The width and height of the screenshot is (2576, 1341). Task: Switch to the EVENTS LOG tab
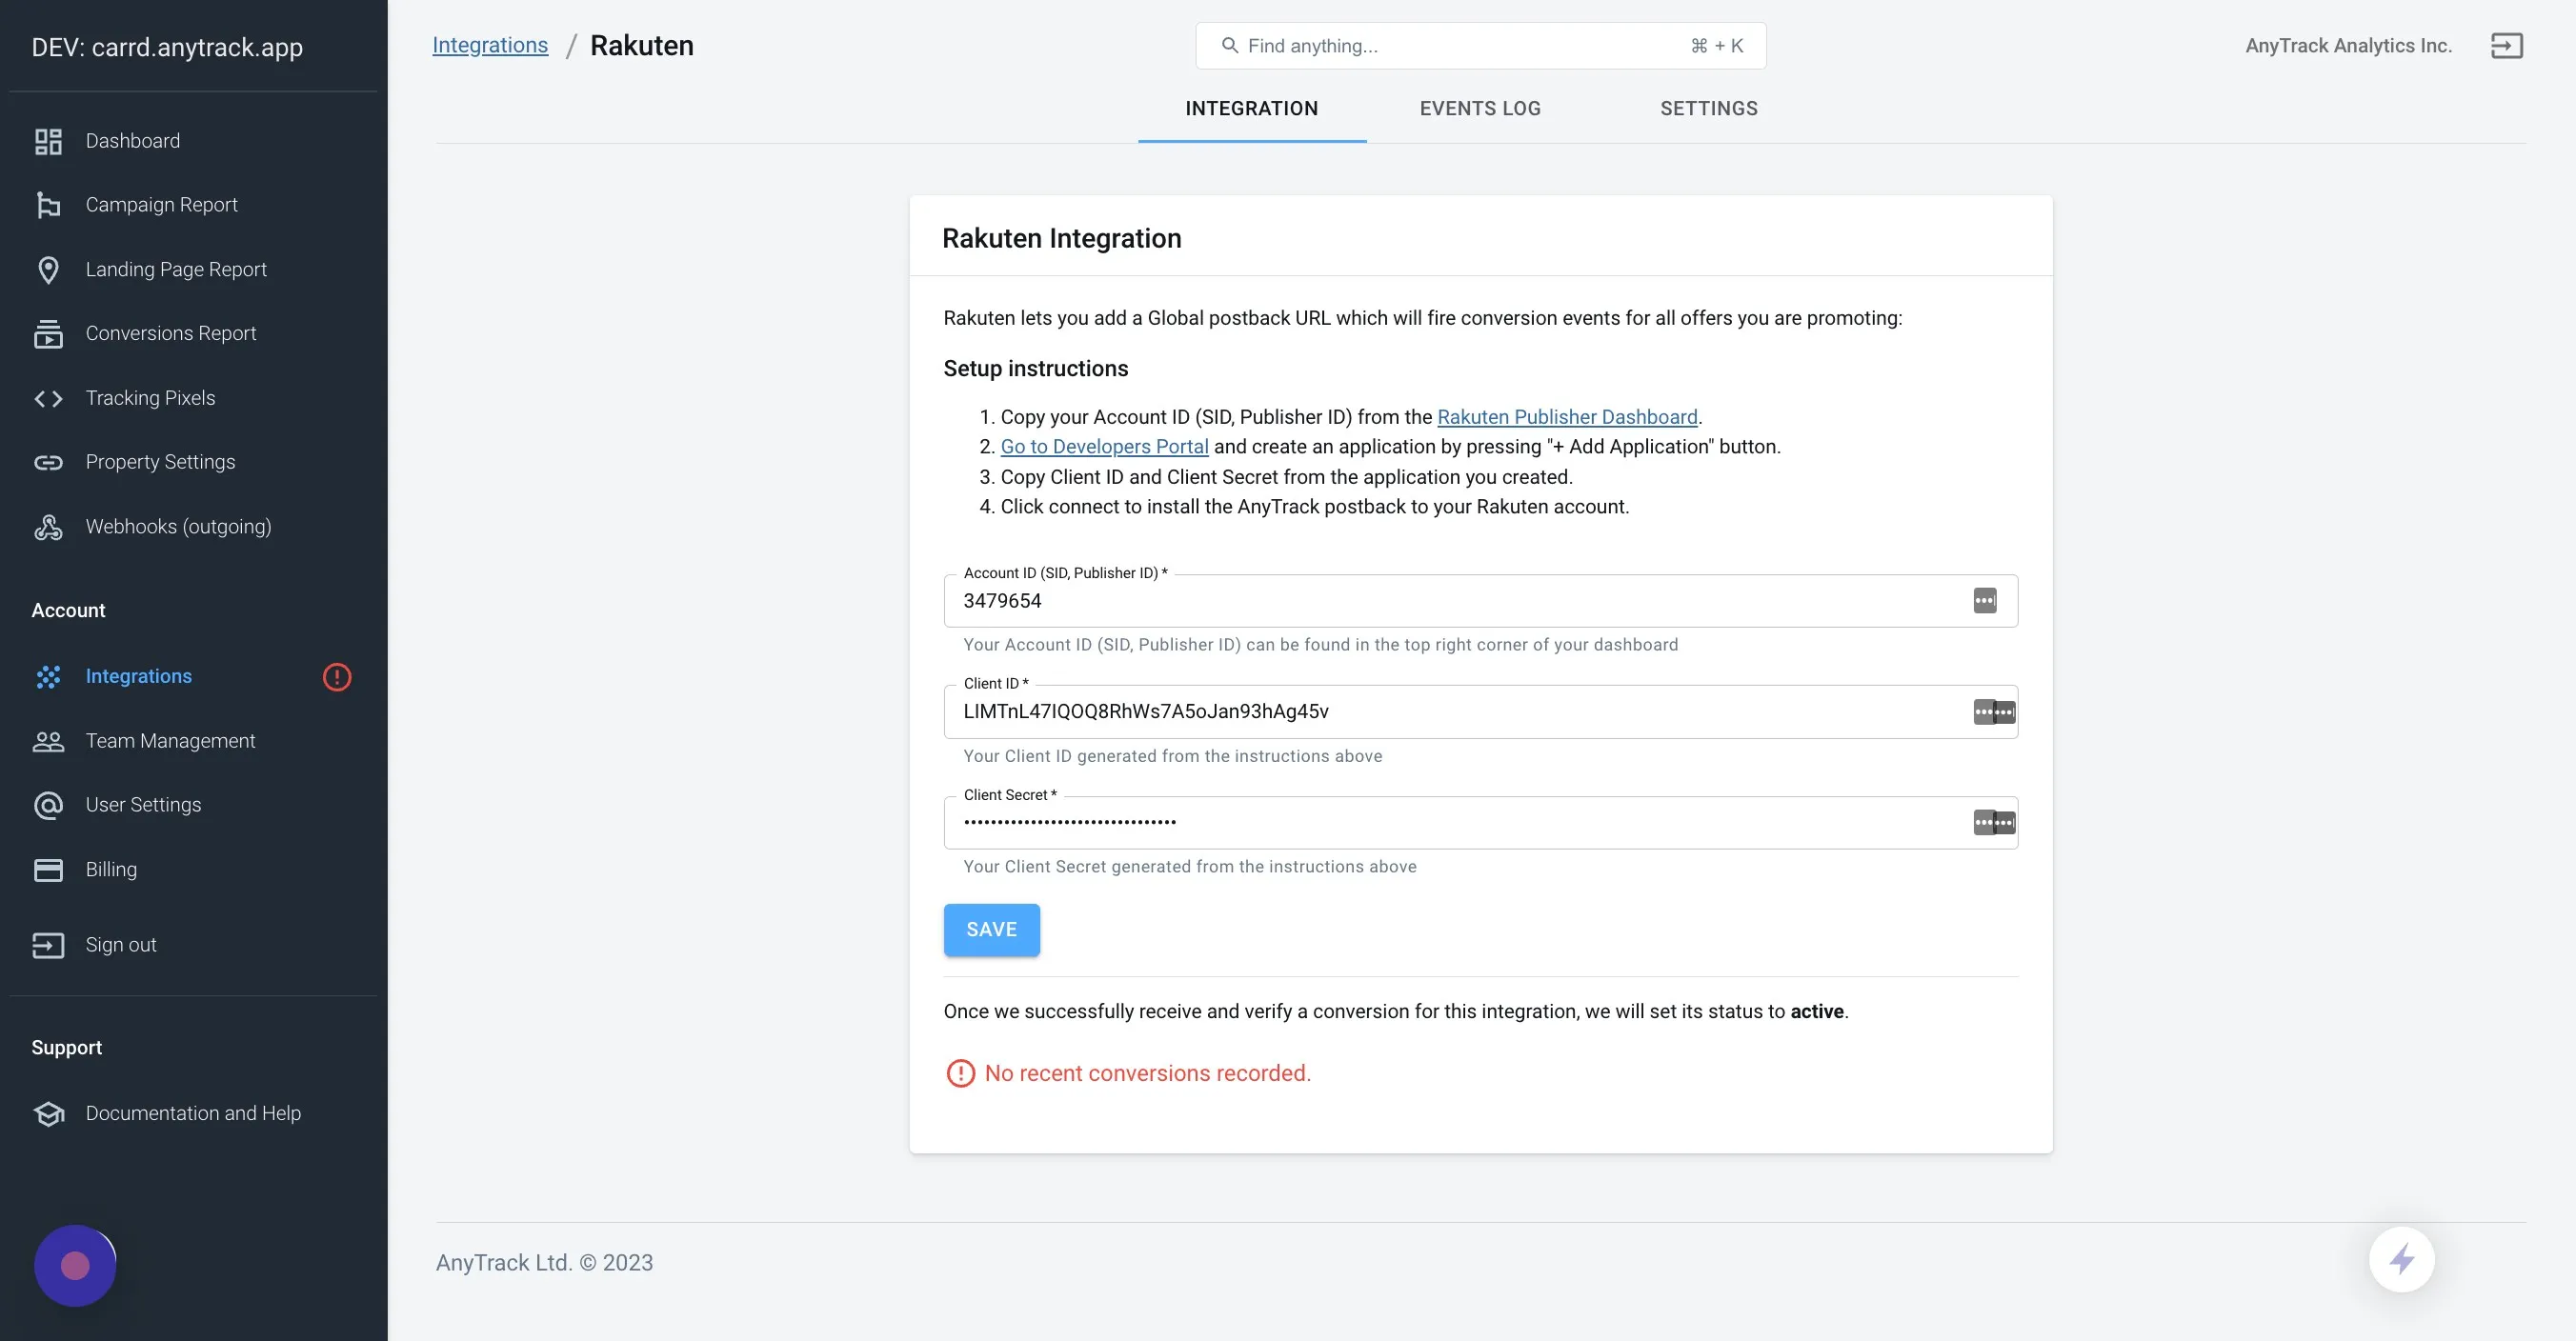(x=1480, y=109)
